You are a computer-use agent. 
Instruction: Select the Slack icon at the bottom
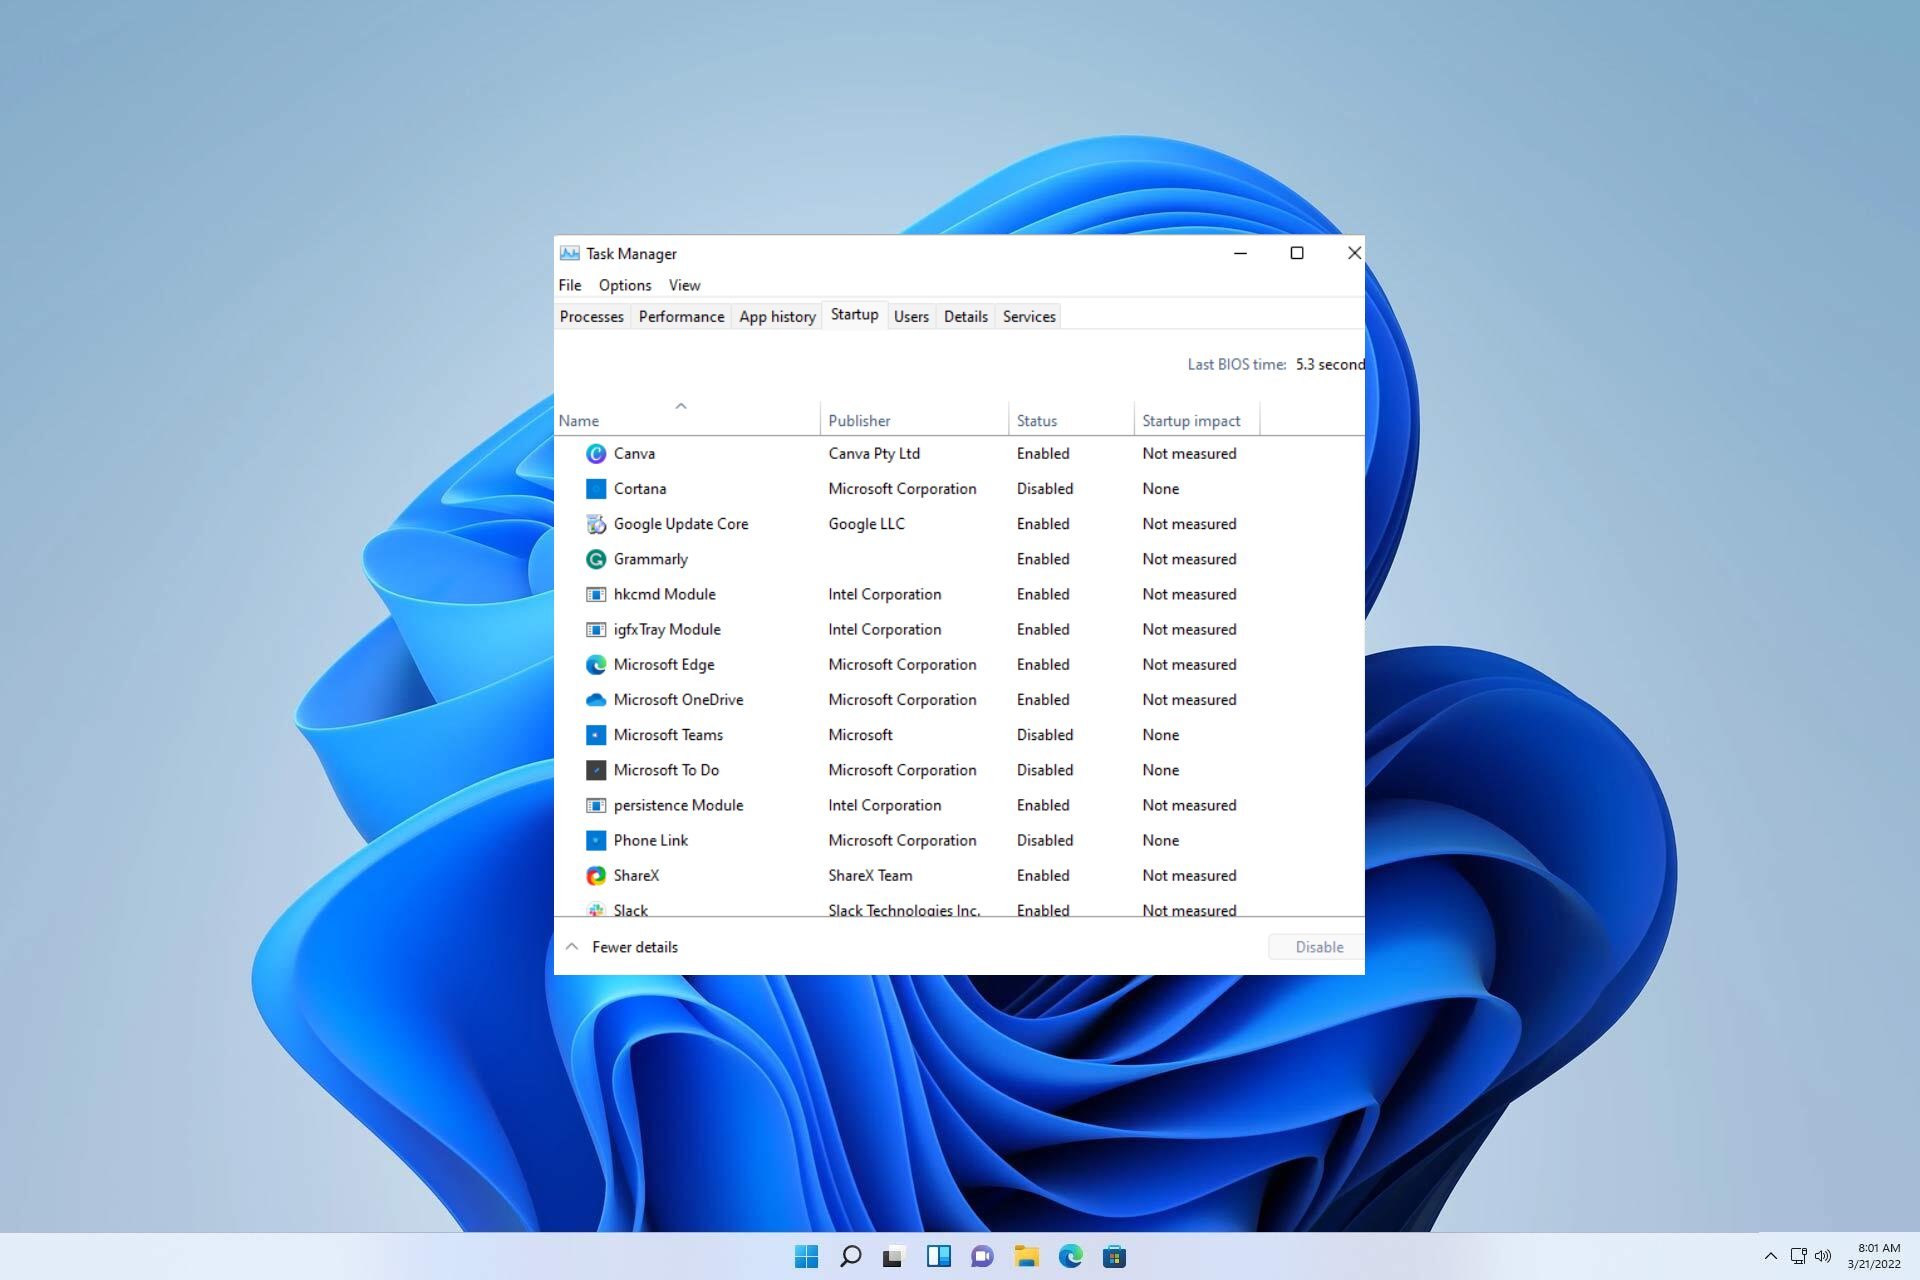596,908
